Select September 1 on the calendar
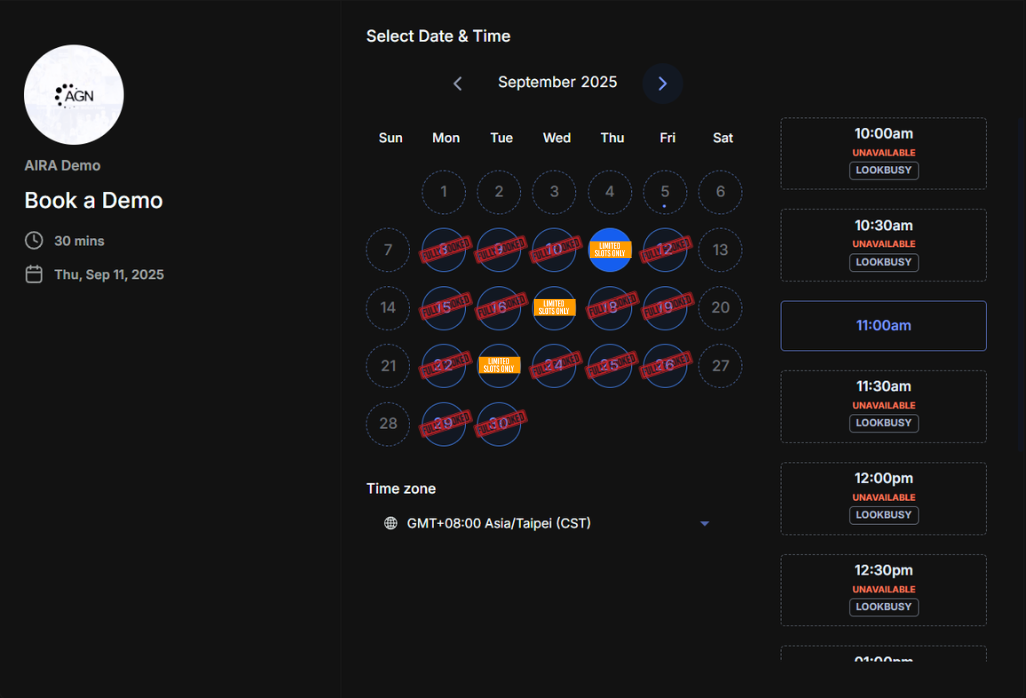Image resolution: width=1026 pixels, height=698 pixels. [x=444, y=192]
